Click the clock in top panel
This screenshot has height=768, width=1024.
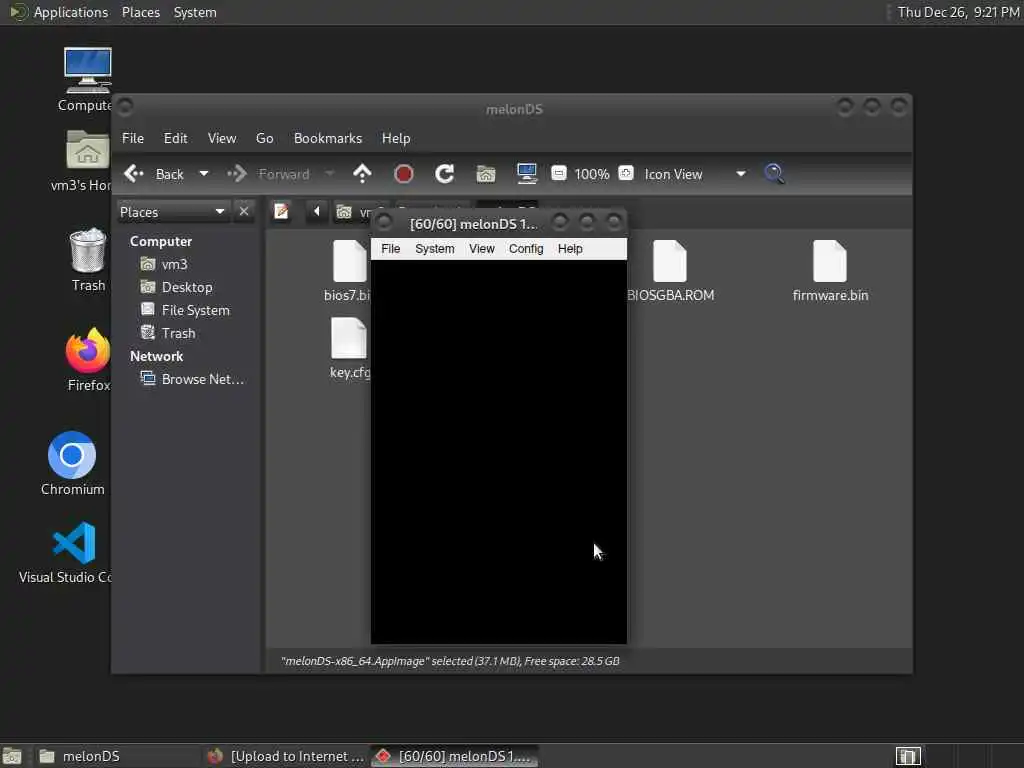click(x=957, y=12)
